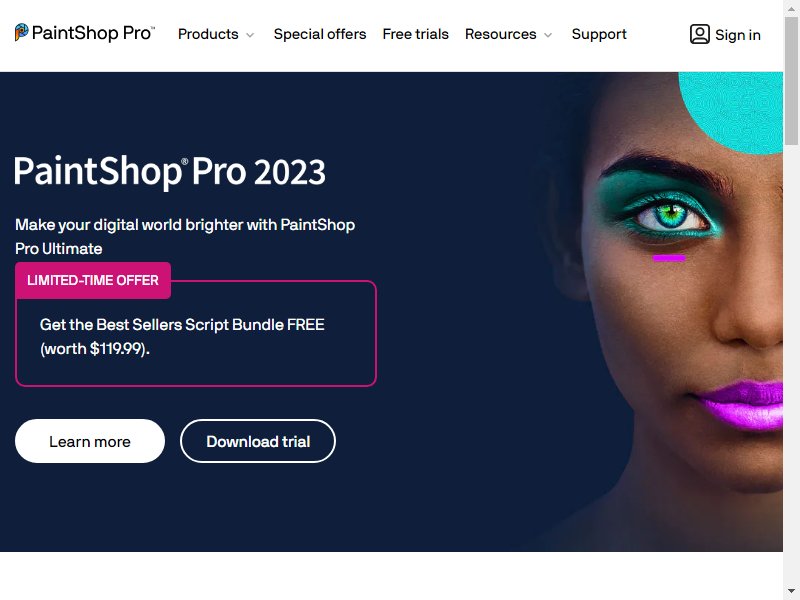Click the PaintShop Pro logo icon
800x600 pixels.
[21, 32]
